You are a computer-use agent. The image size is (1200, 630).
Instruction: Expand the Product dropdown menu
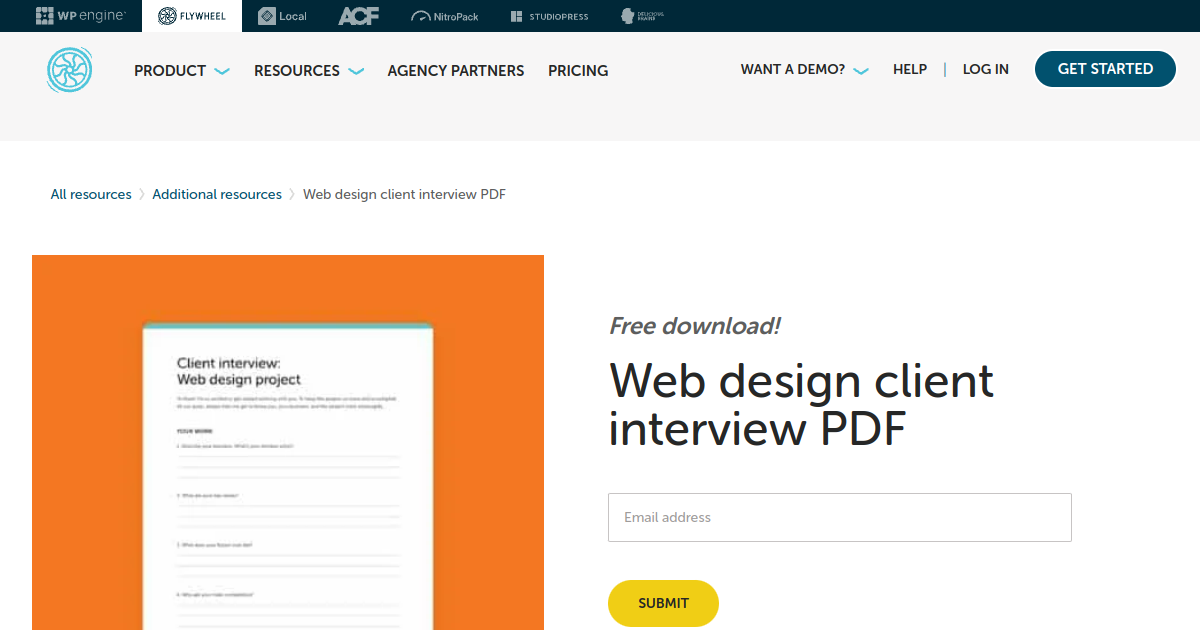[181, 71]
